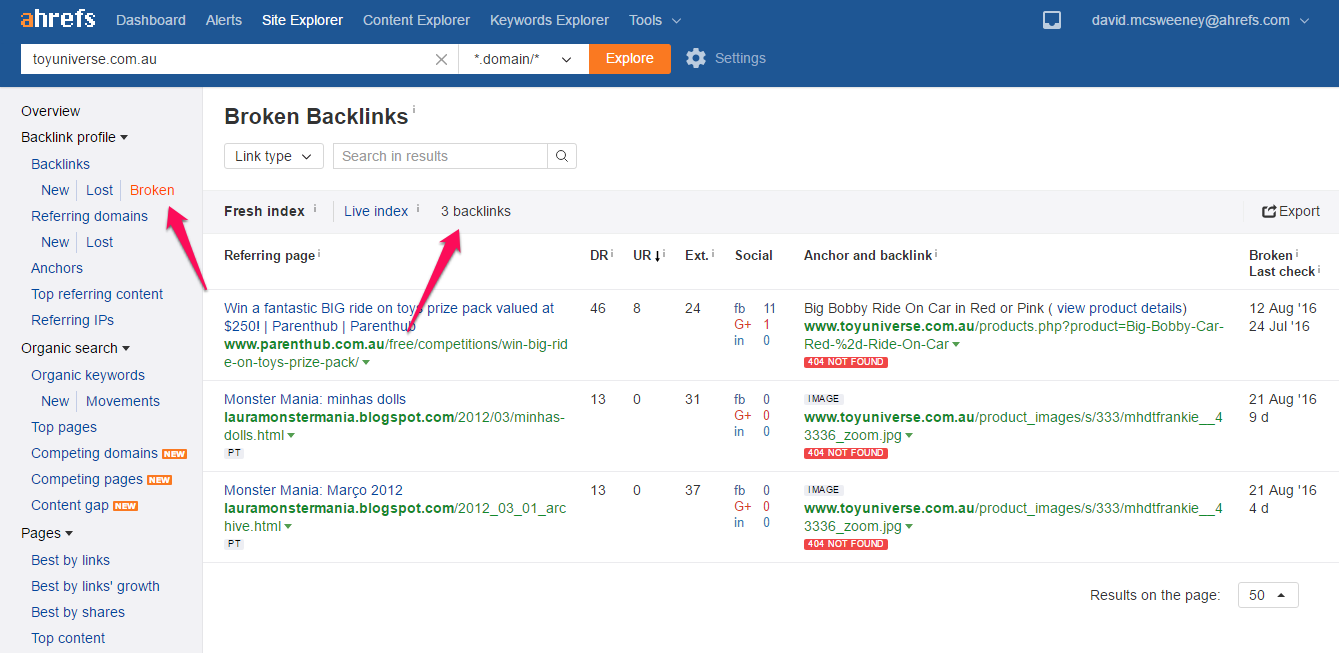1339x653 pixels.
Task: Click the info icon next to Fresh index
Action: (x=315, y=209)
